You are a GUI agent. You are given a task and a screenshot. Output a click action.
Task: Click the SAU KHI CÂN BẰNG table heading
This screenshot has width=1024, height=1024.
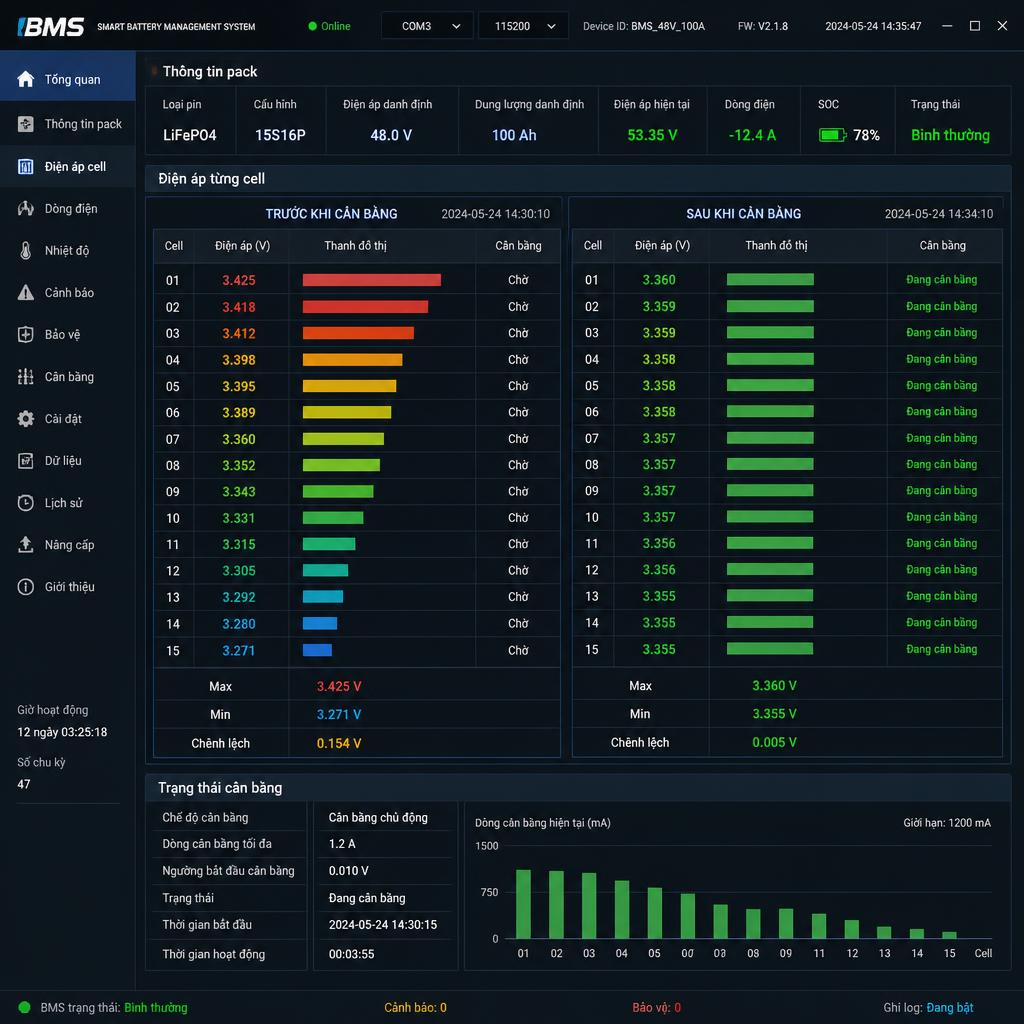[x=743, y=214]
